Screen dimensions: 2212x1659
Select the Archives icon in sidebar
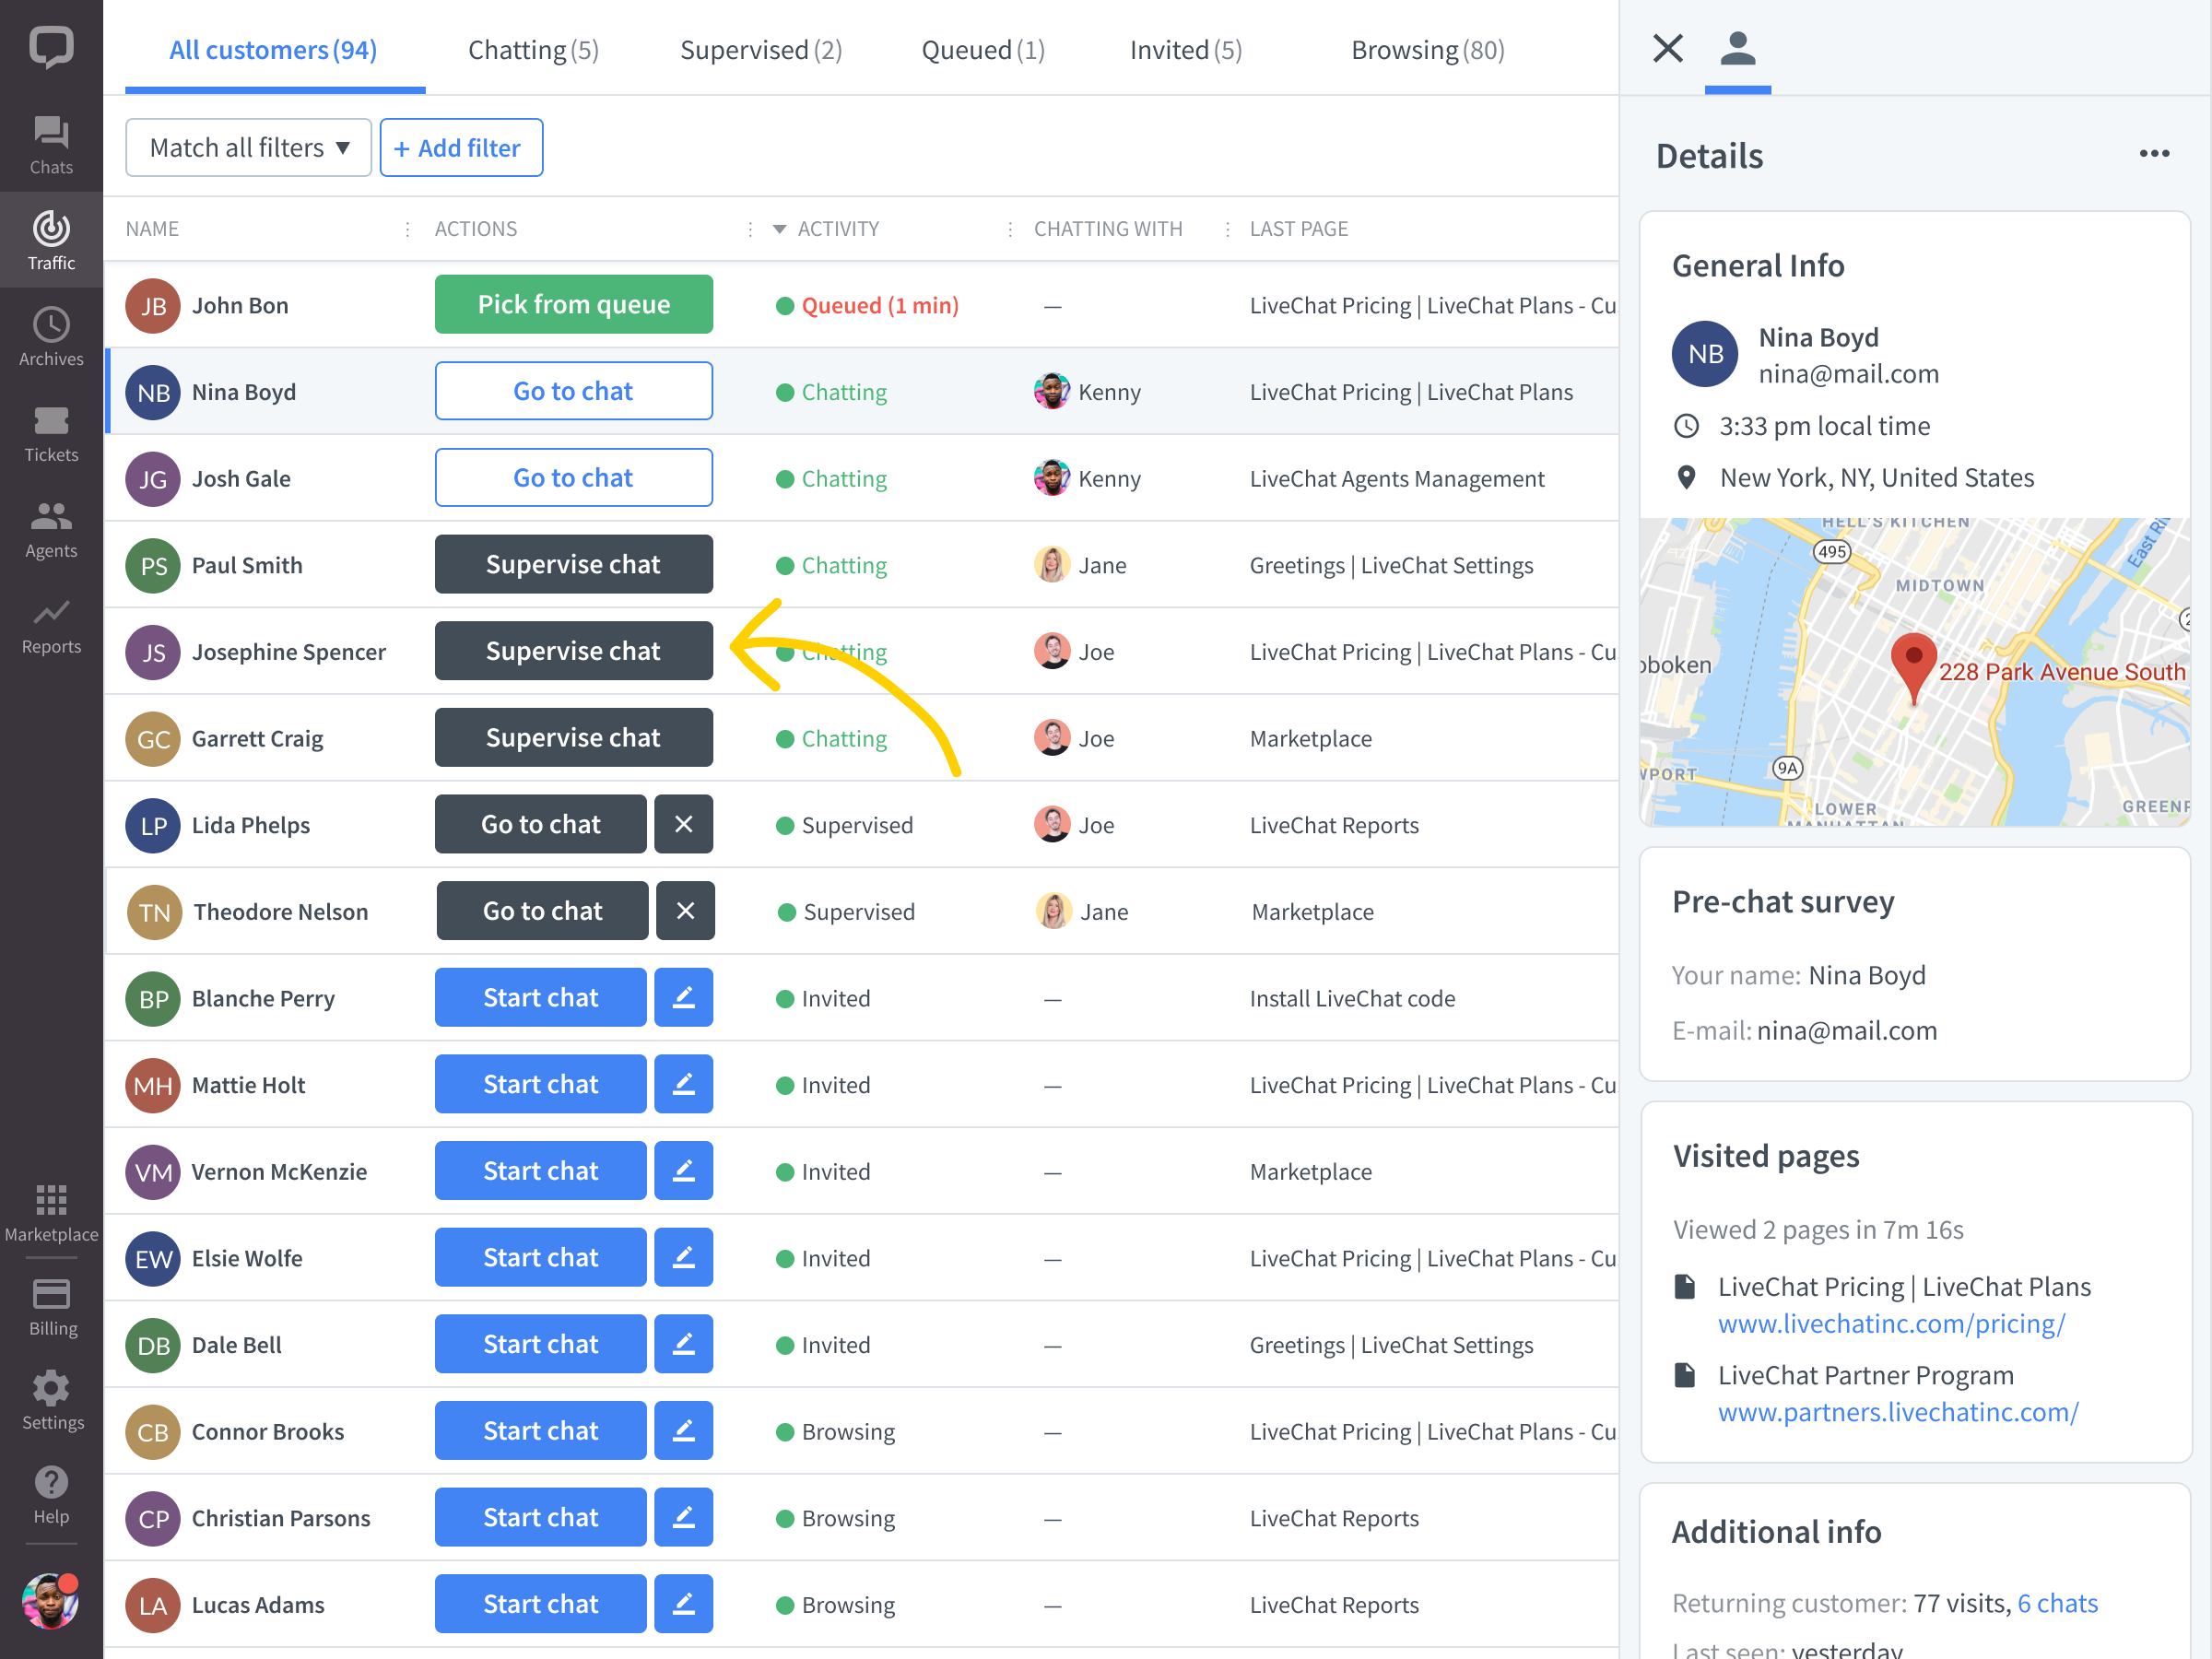tap(51, 321)
